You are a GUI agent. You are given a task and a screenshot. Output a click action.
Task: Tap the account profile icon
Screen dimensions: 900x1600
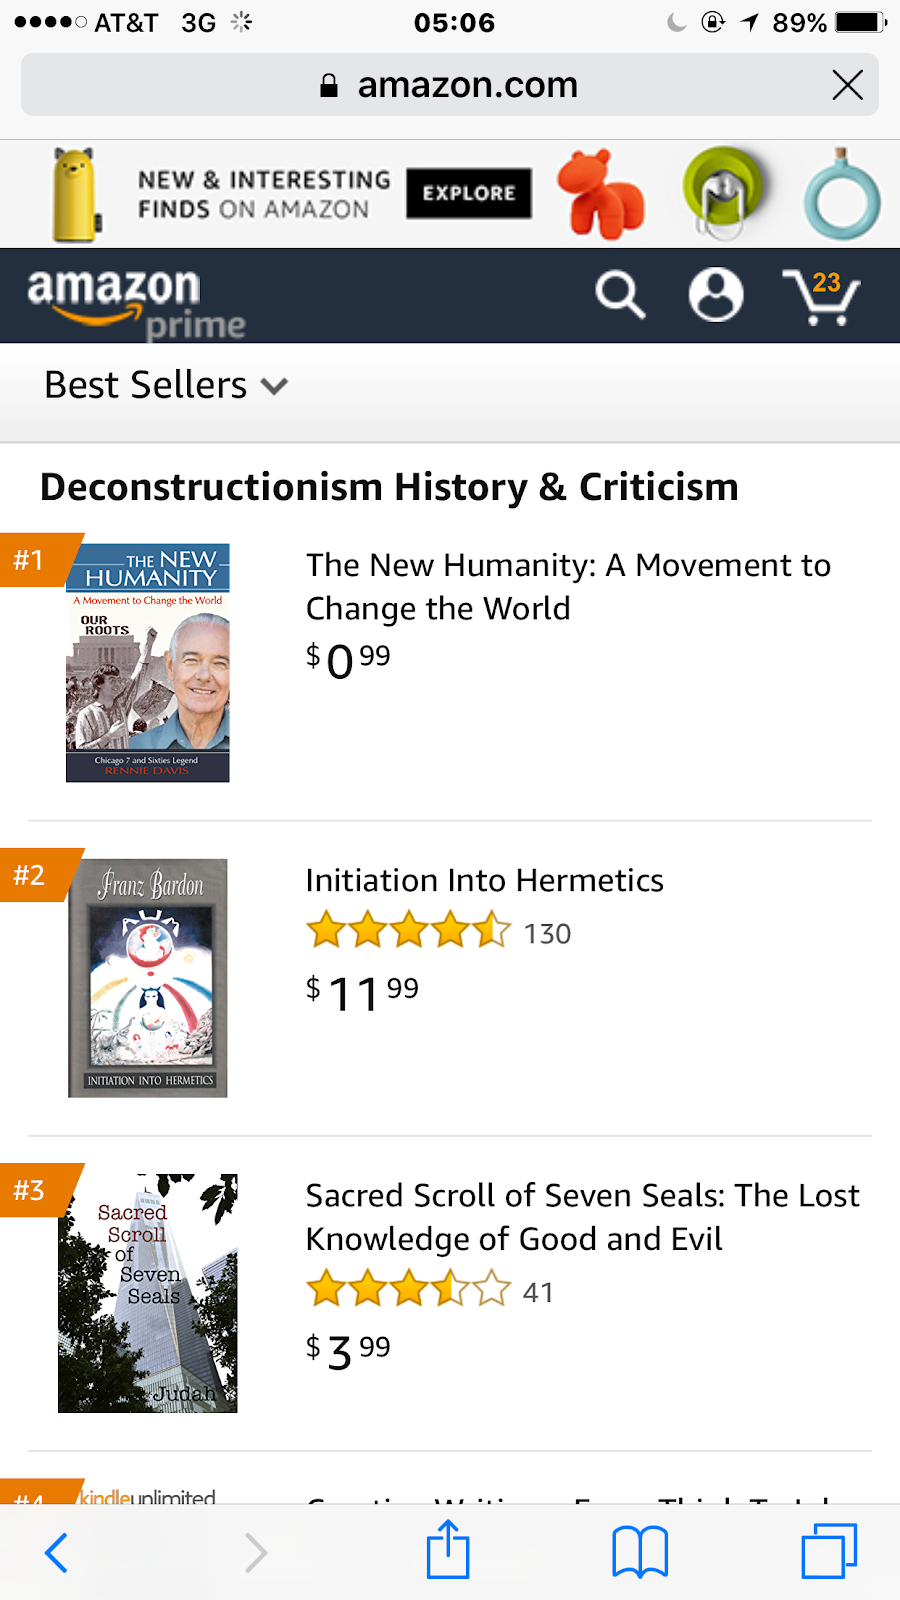(716, 295)
